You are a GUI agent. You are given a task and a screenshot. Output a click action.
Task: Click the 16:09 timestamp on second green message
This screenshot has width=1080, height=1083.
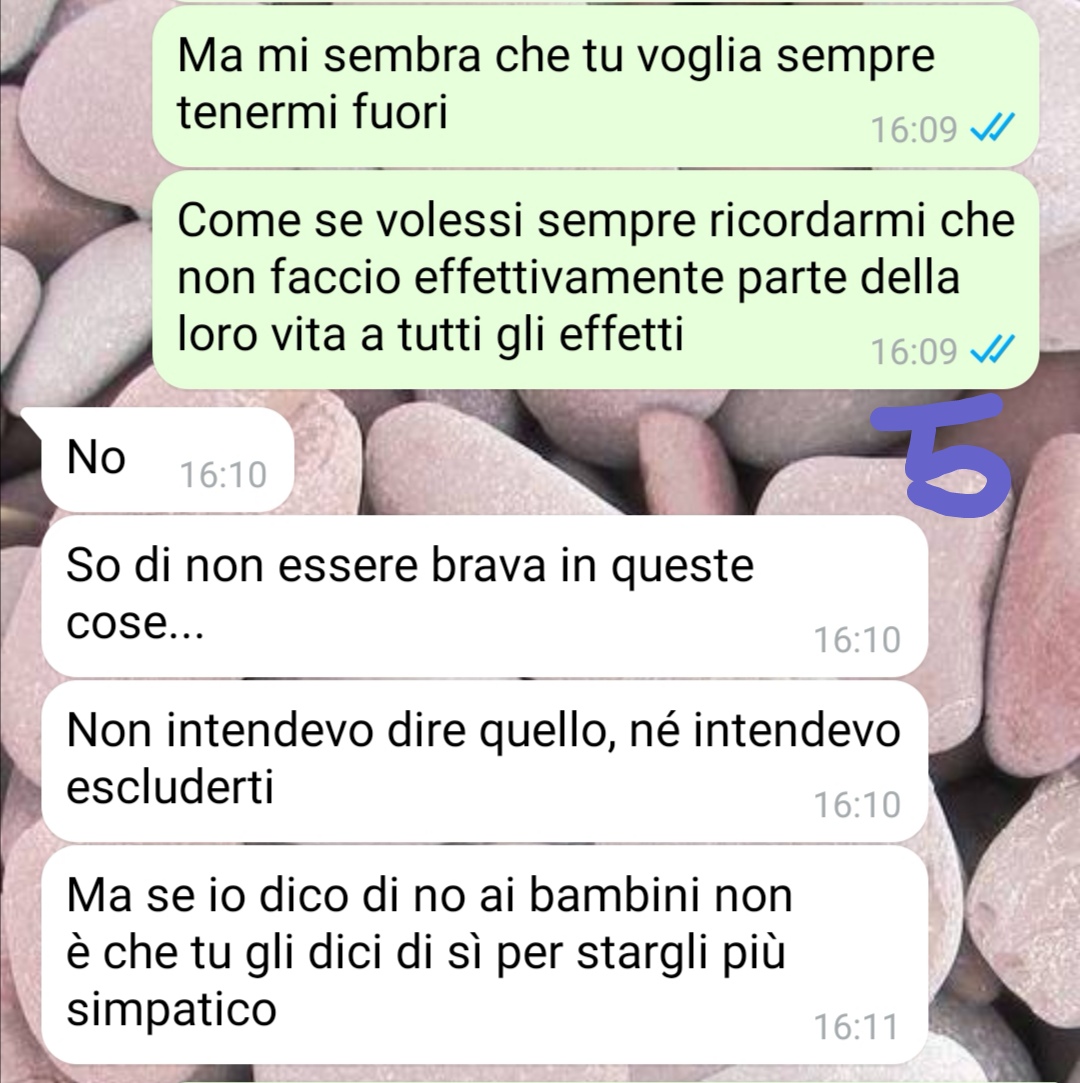pos(914,351)
